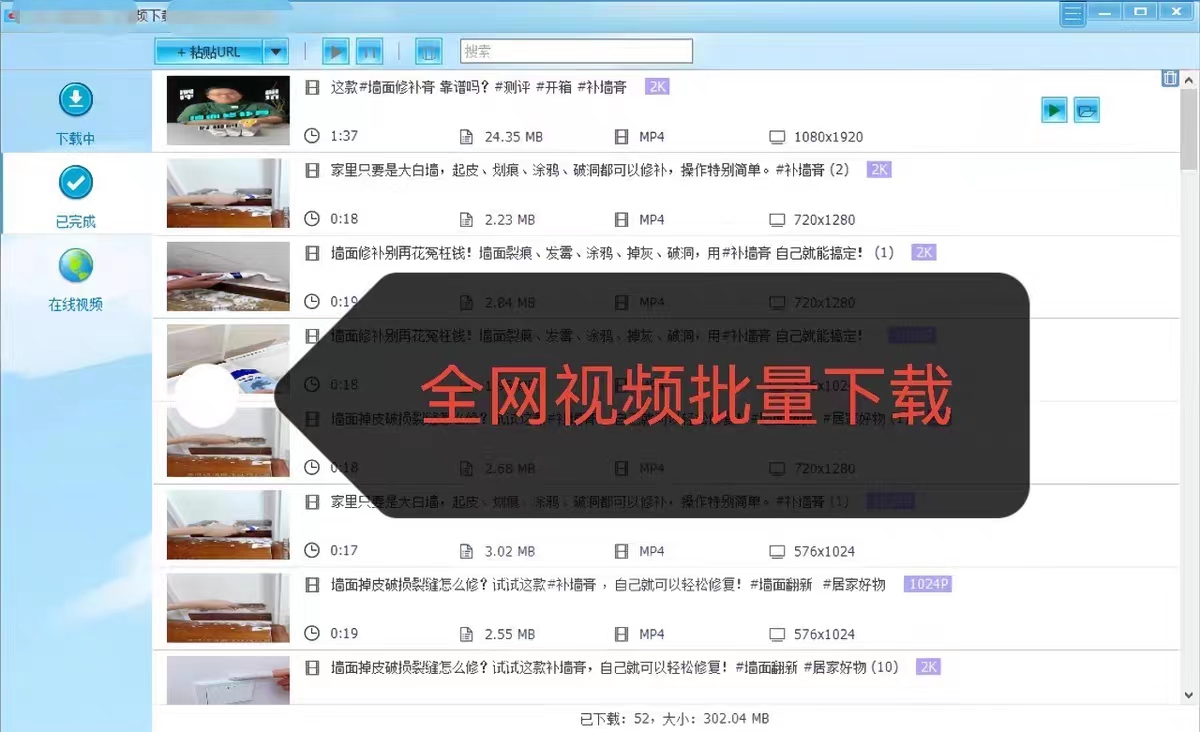Screen dimensions: 1200x732
Task: Click the trash icon above the list
Action: pyautogui.click(x=1169, y=78)
